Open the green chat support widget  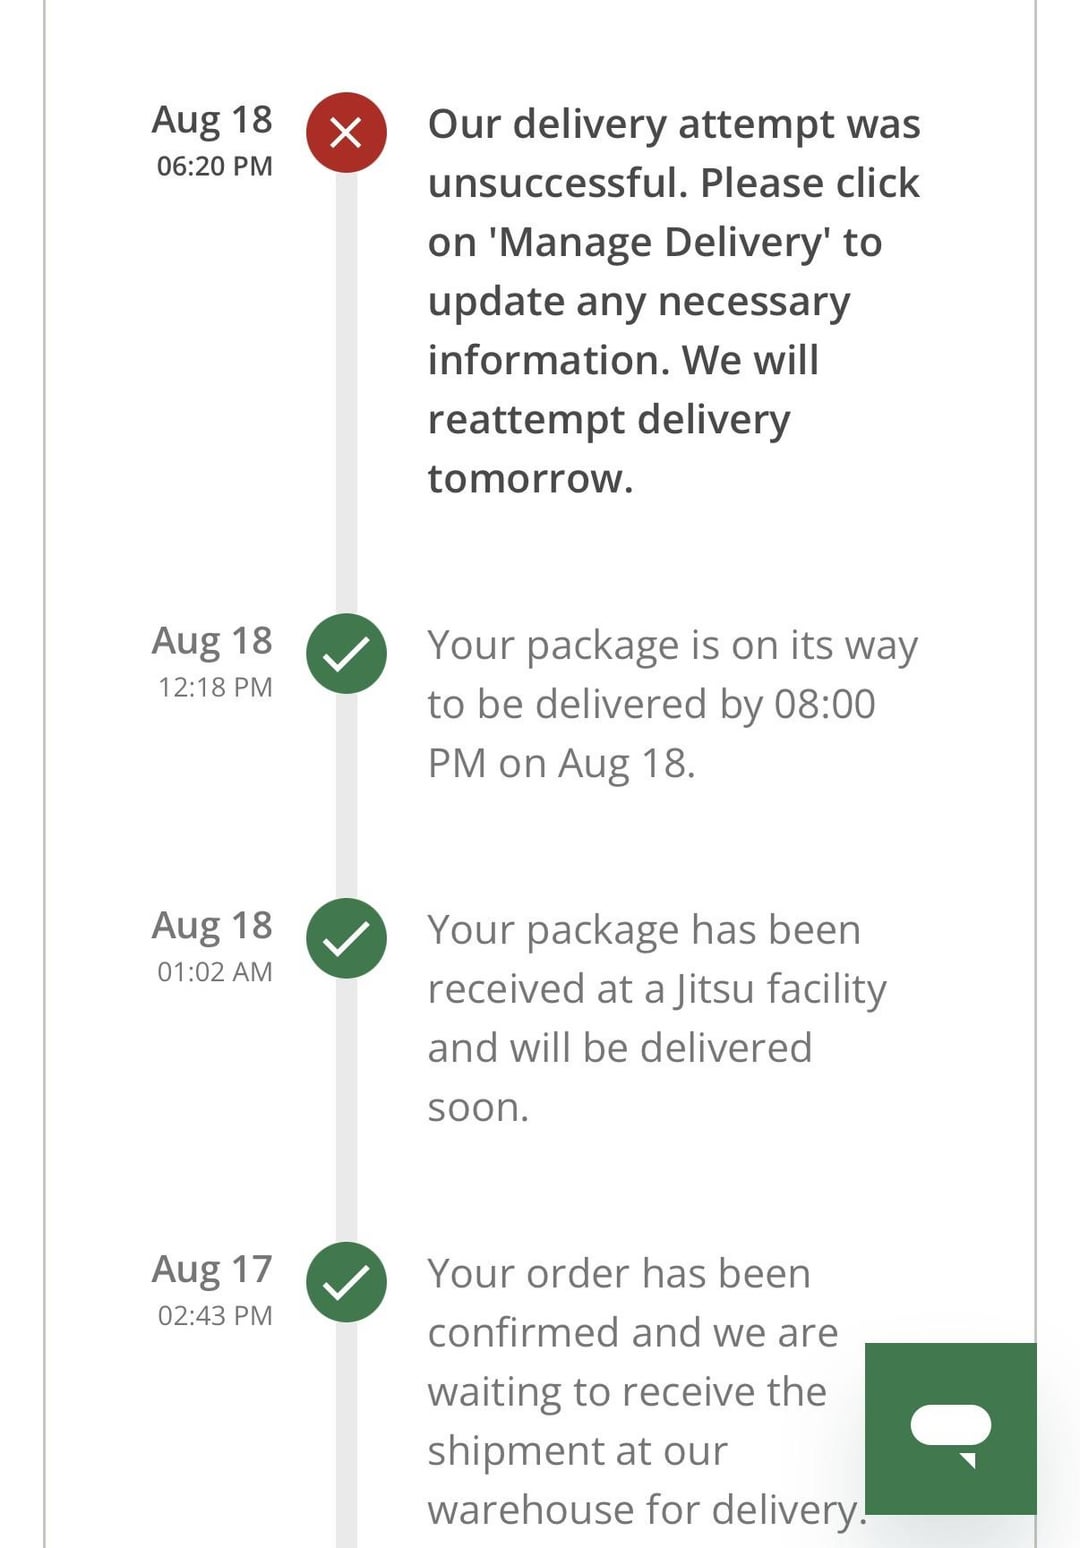coord(950,1428)
